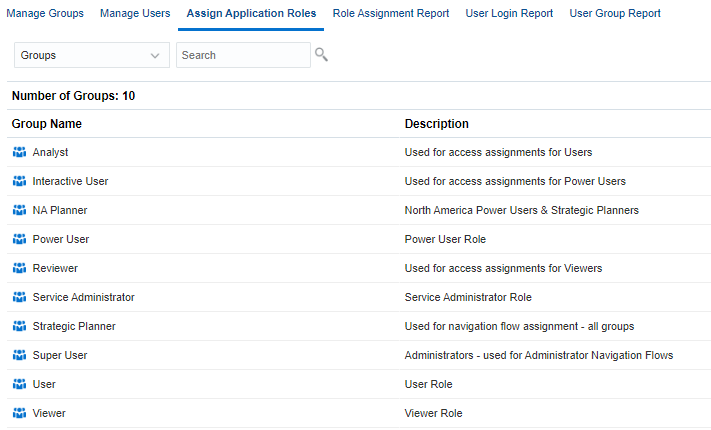This screenshot has height=430, width=711.
Task: Select the User group name
Action: 44,385
